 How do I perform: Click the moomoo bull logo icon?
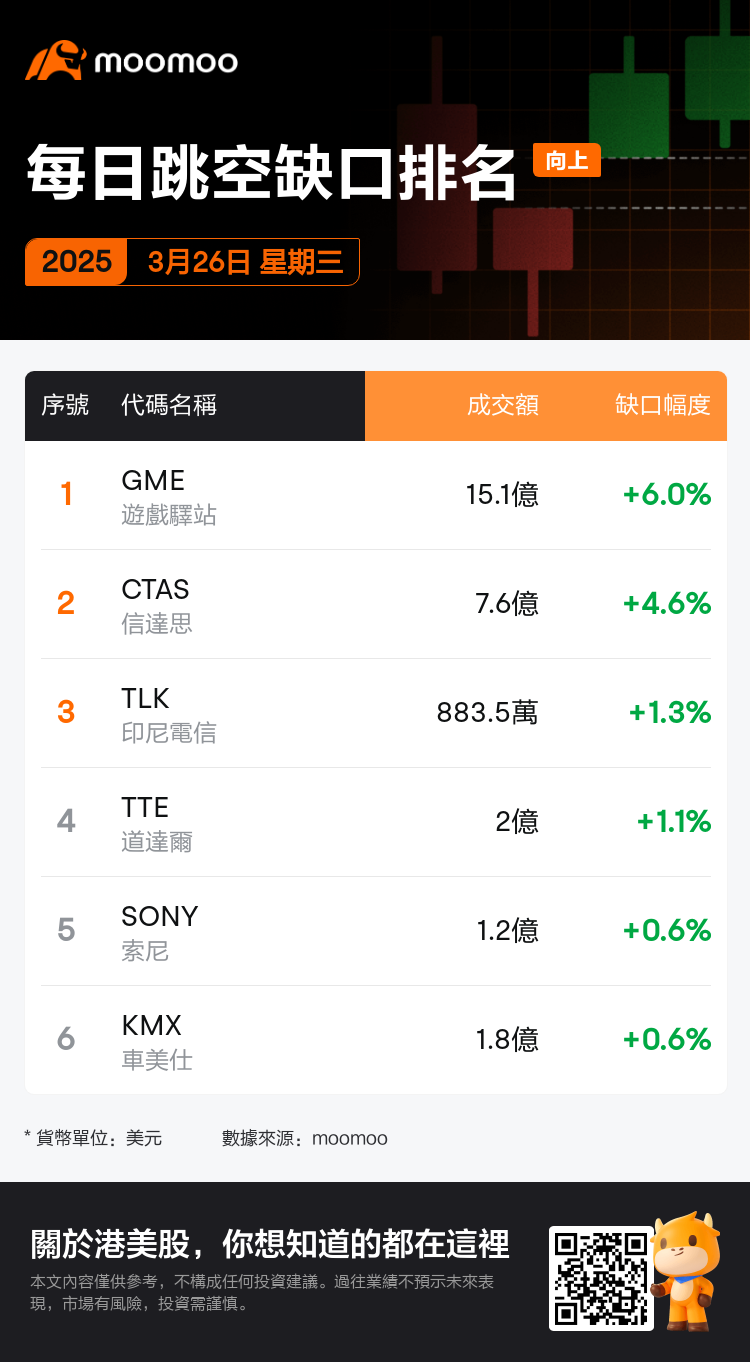[55, 61]
